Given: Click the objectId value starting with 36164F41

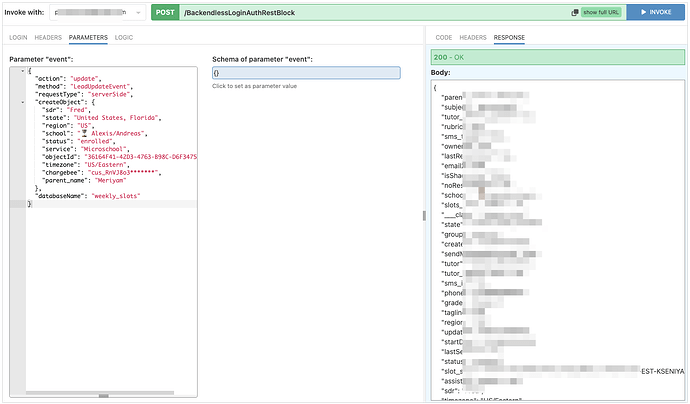Looking at the screenshot, I should [140, 157].
